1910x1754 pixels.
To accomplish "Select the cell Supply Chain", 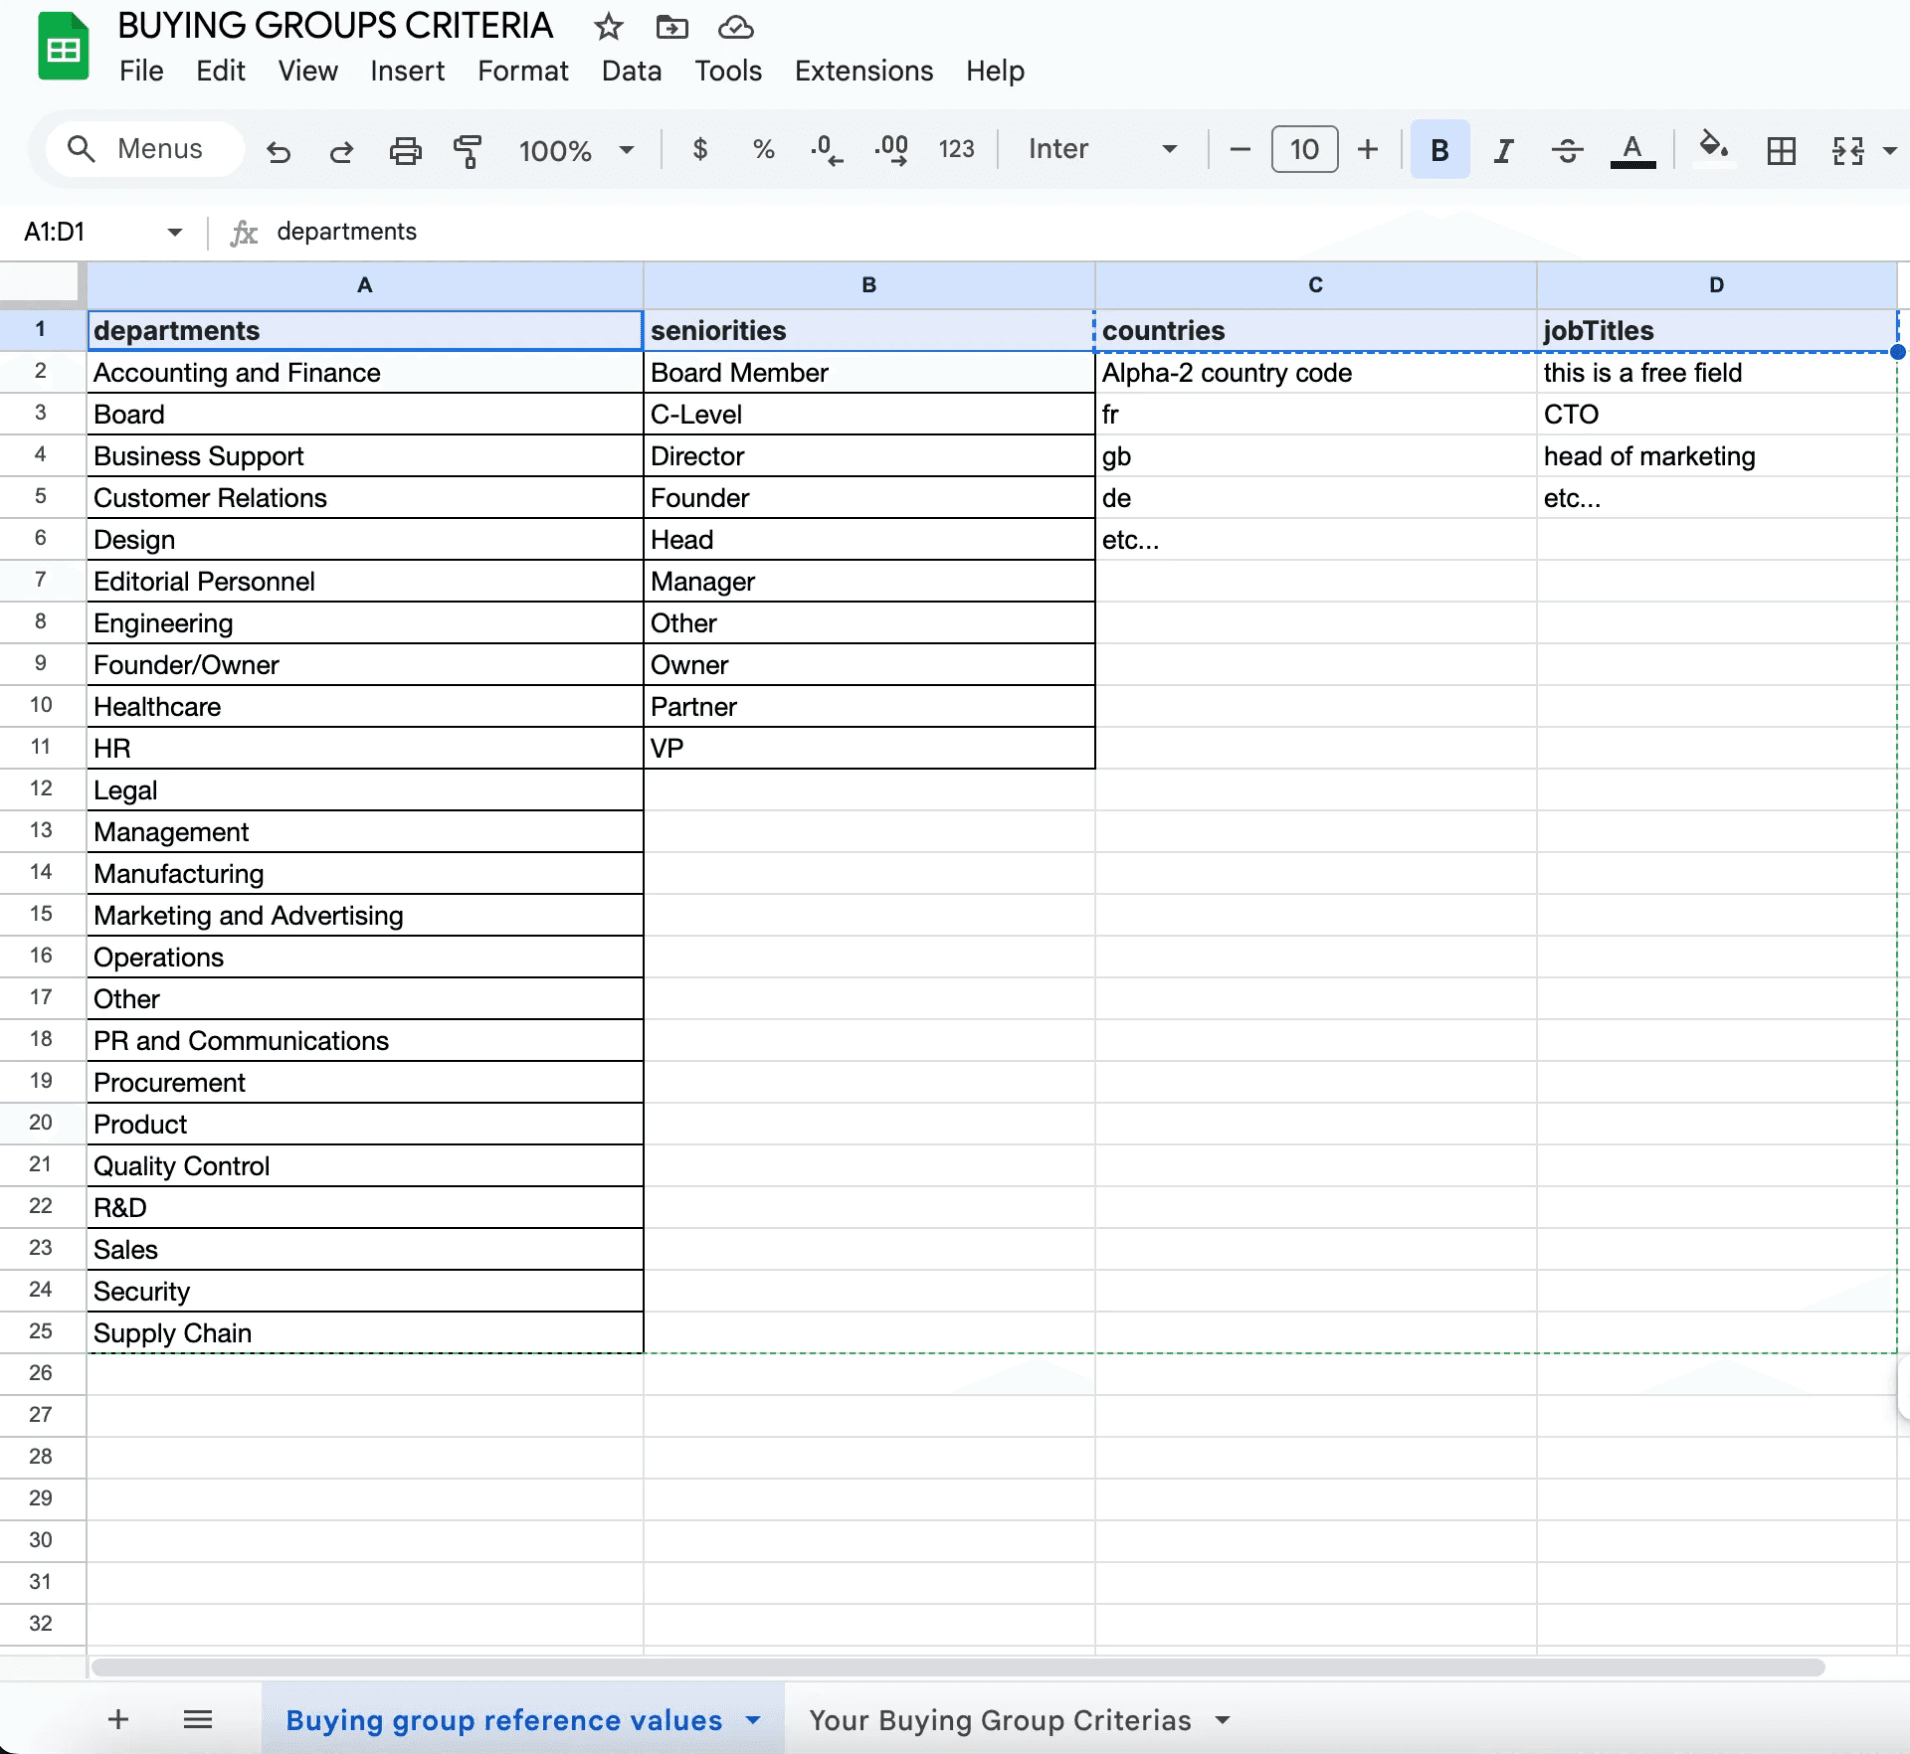I will (365, 1332).
